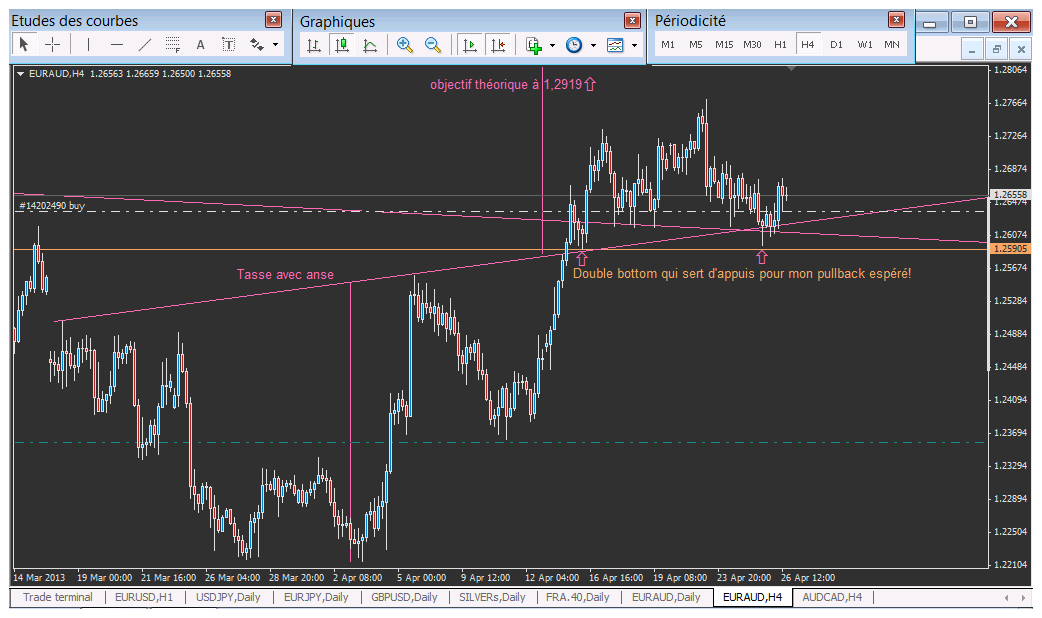Select 'objectif théorique à 1,2919' label

pos(506,84)
